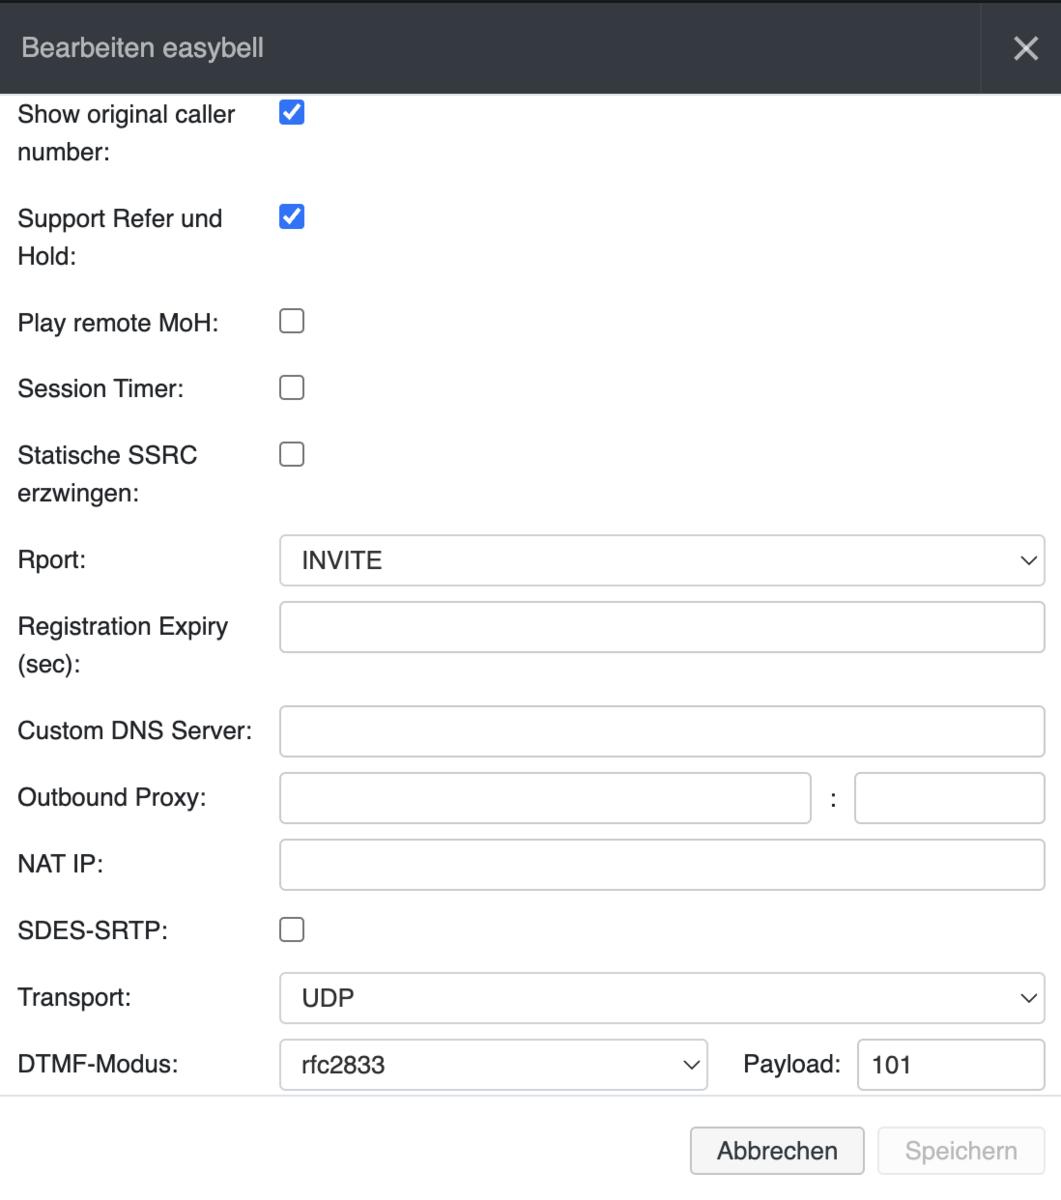This screenshot has height=1200, width=1061.
Task: Uncheck Show original caller number checkbox
Action: coord(291,113)
